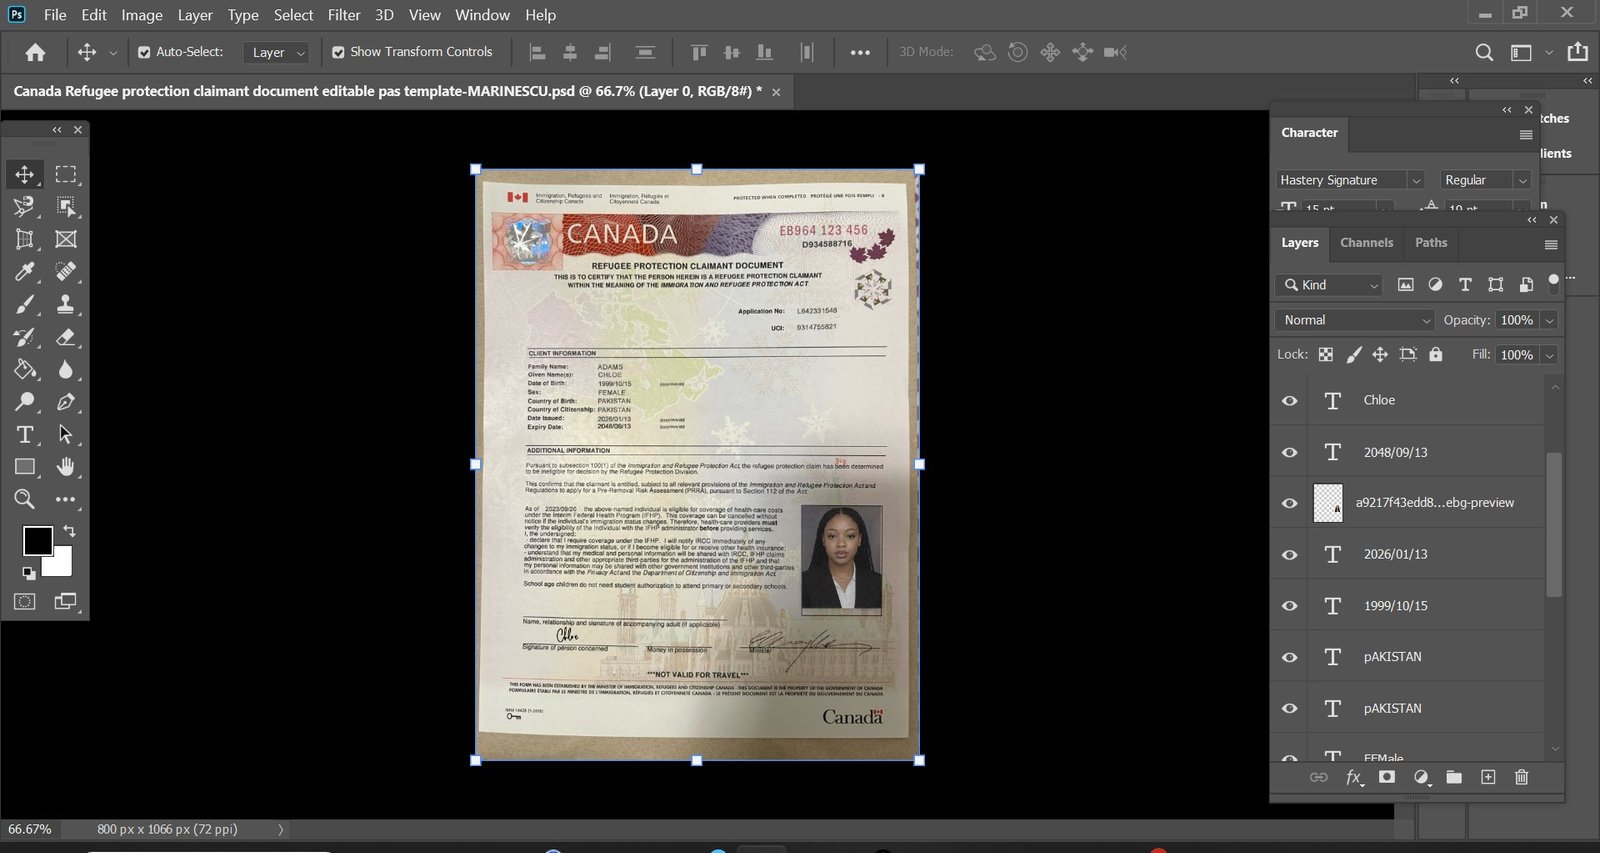Viewport: 1600px width, 853px height.
Task: Select the Path Selection tool
Action: pos(66,434)
